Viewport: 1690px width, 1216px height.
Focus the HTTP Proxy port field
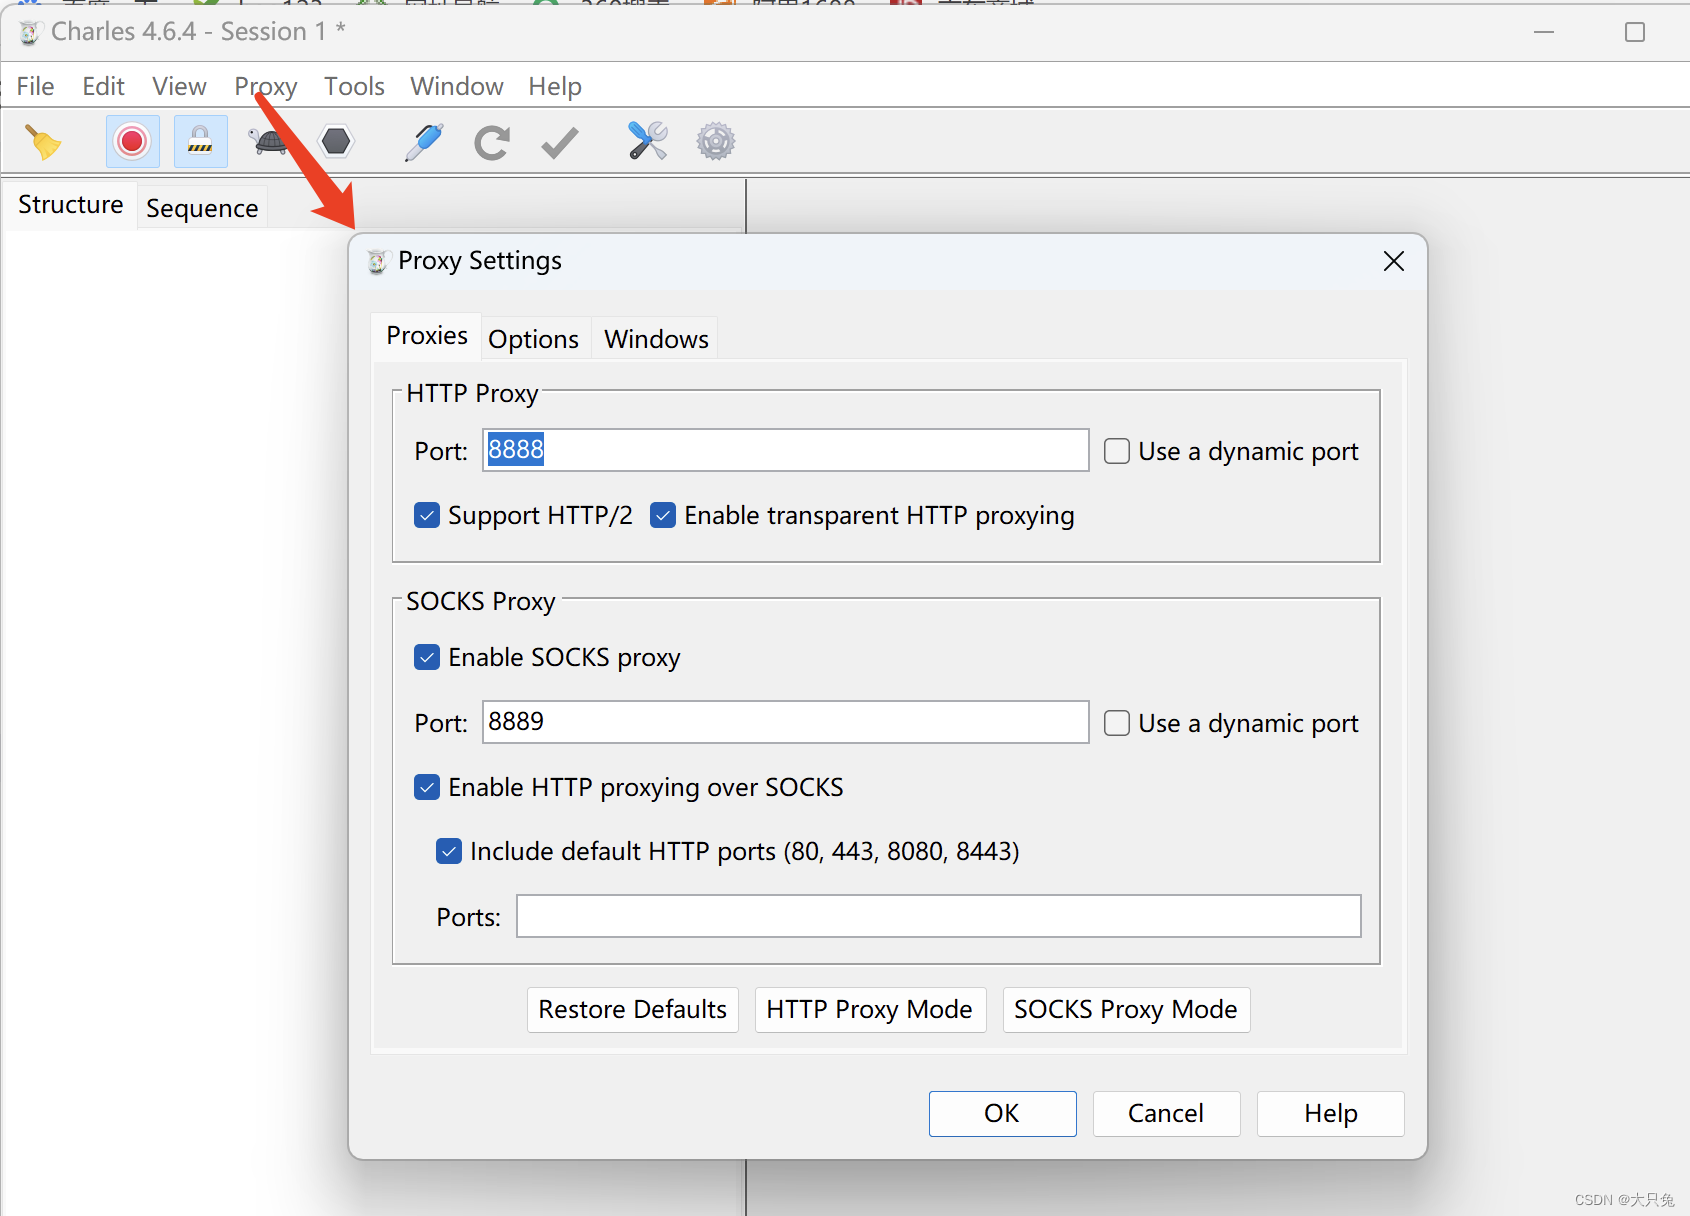[x=785, y=450]
